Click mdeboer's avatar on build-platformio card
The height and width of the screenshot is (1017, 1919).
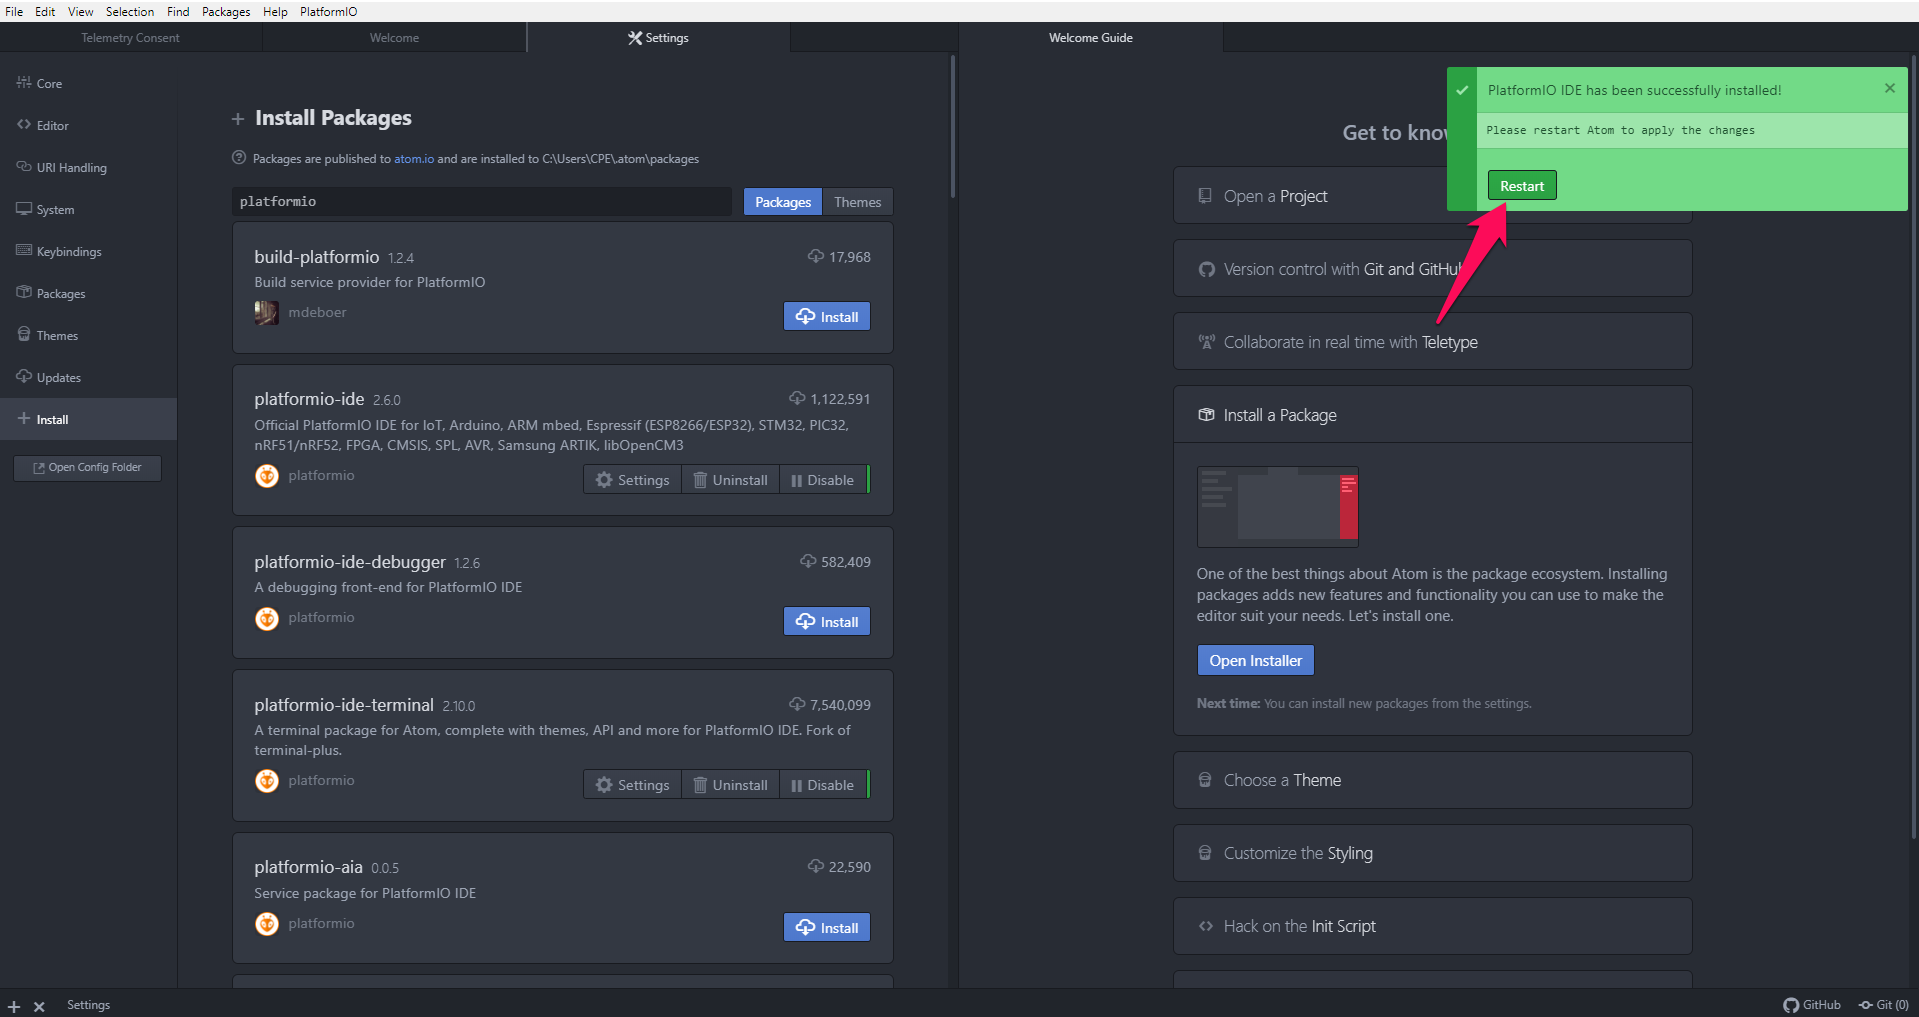[267, 313]
